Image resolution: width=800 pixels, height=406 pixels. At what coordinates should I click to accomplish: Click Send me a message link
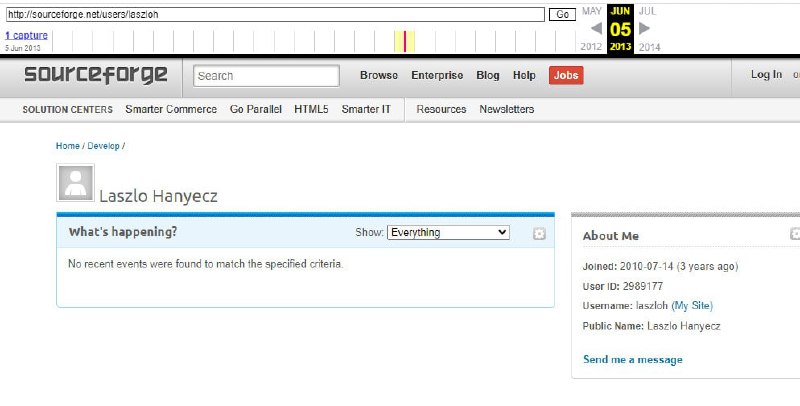(x=633, y=360)
